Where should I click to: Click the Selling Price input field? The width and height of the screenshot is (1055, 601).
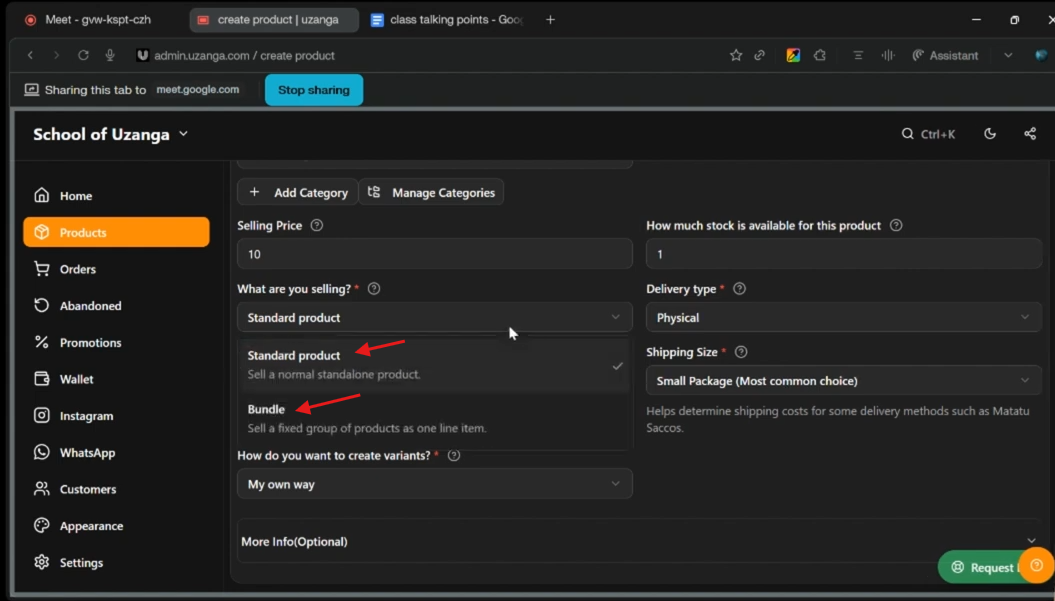click(435, 254)
